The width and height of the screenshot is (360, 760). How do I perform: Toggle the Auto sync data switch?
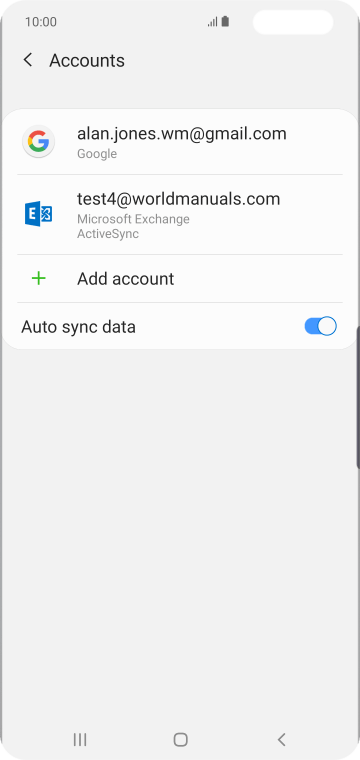point(320,326)
